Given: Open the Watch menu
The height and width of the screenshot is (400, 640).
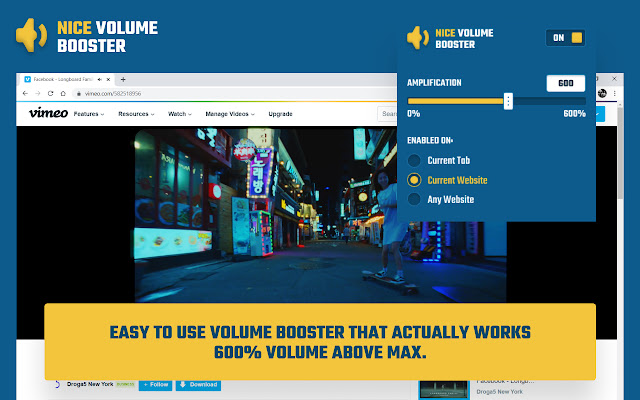Looking at the screenshot, I should [x=180, y=114].
